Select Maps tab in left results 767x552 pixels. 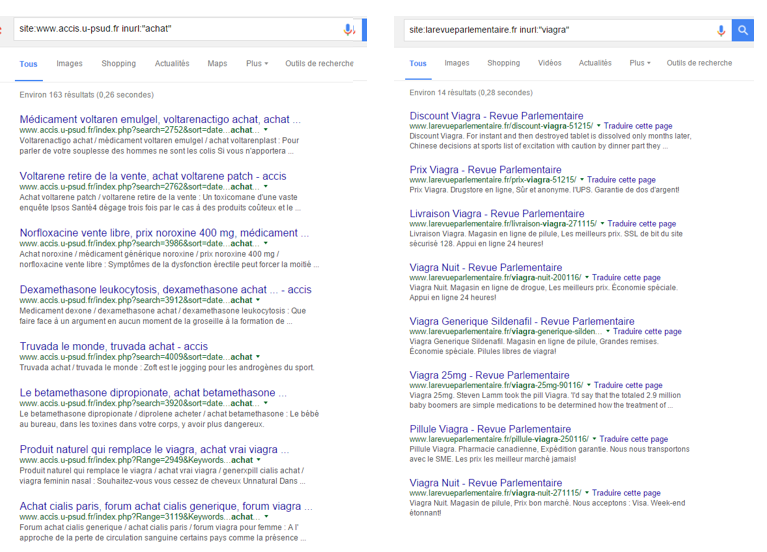coord(217,64)
